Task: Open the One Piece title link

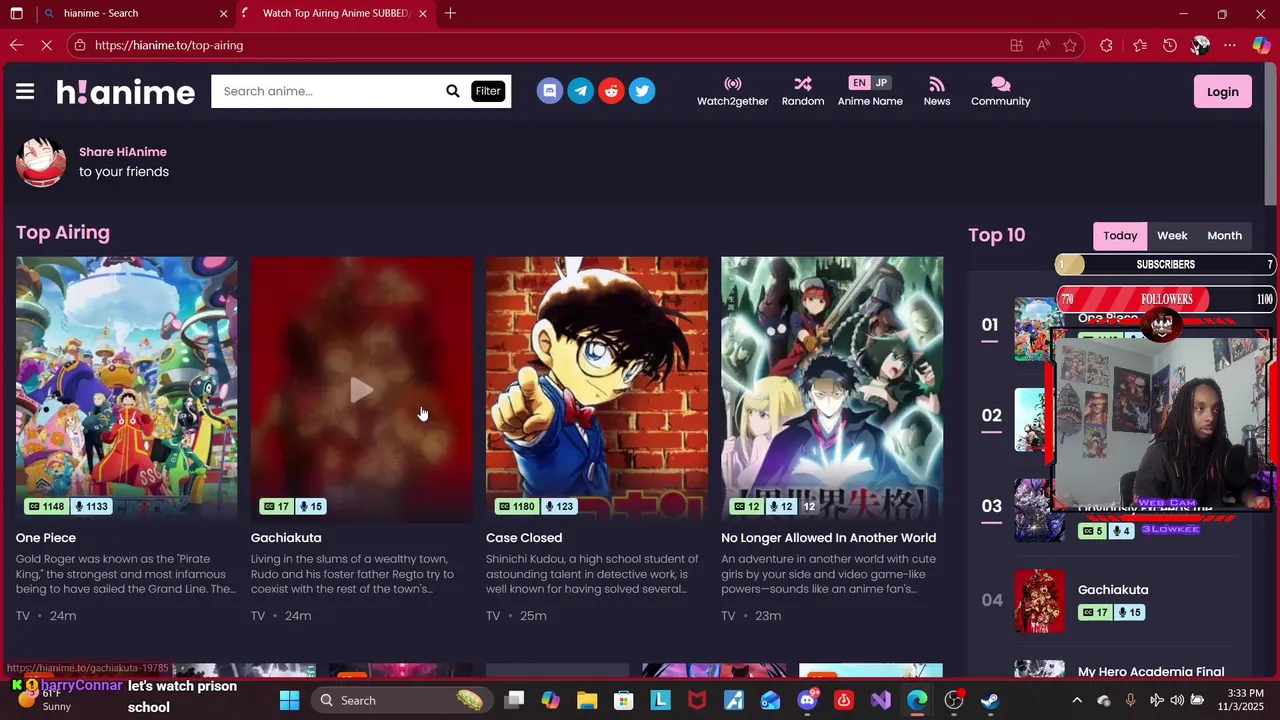Action: 46,538
